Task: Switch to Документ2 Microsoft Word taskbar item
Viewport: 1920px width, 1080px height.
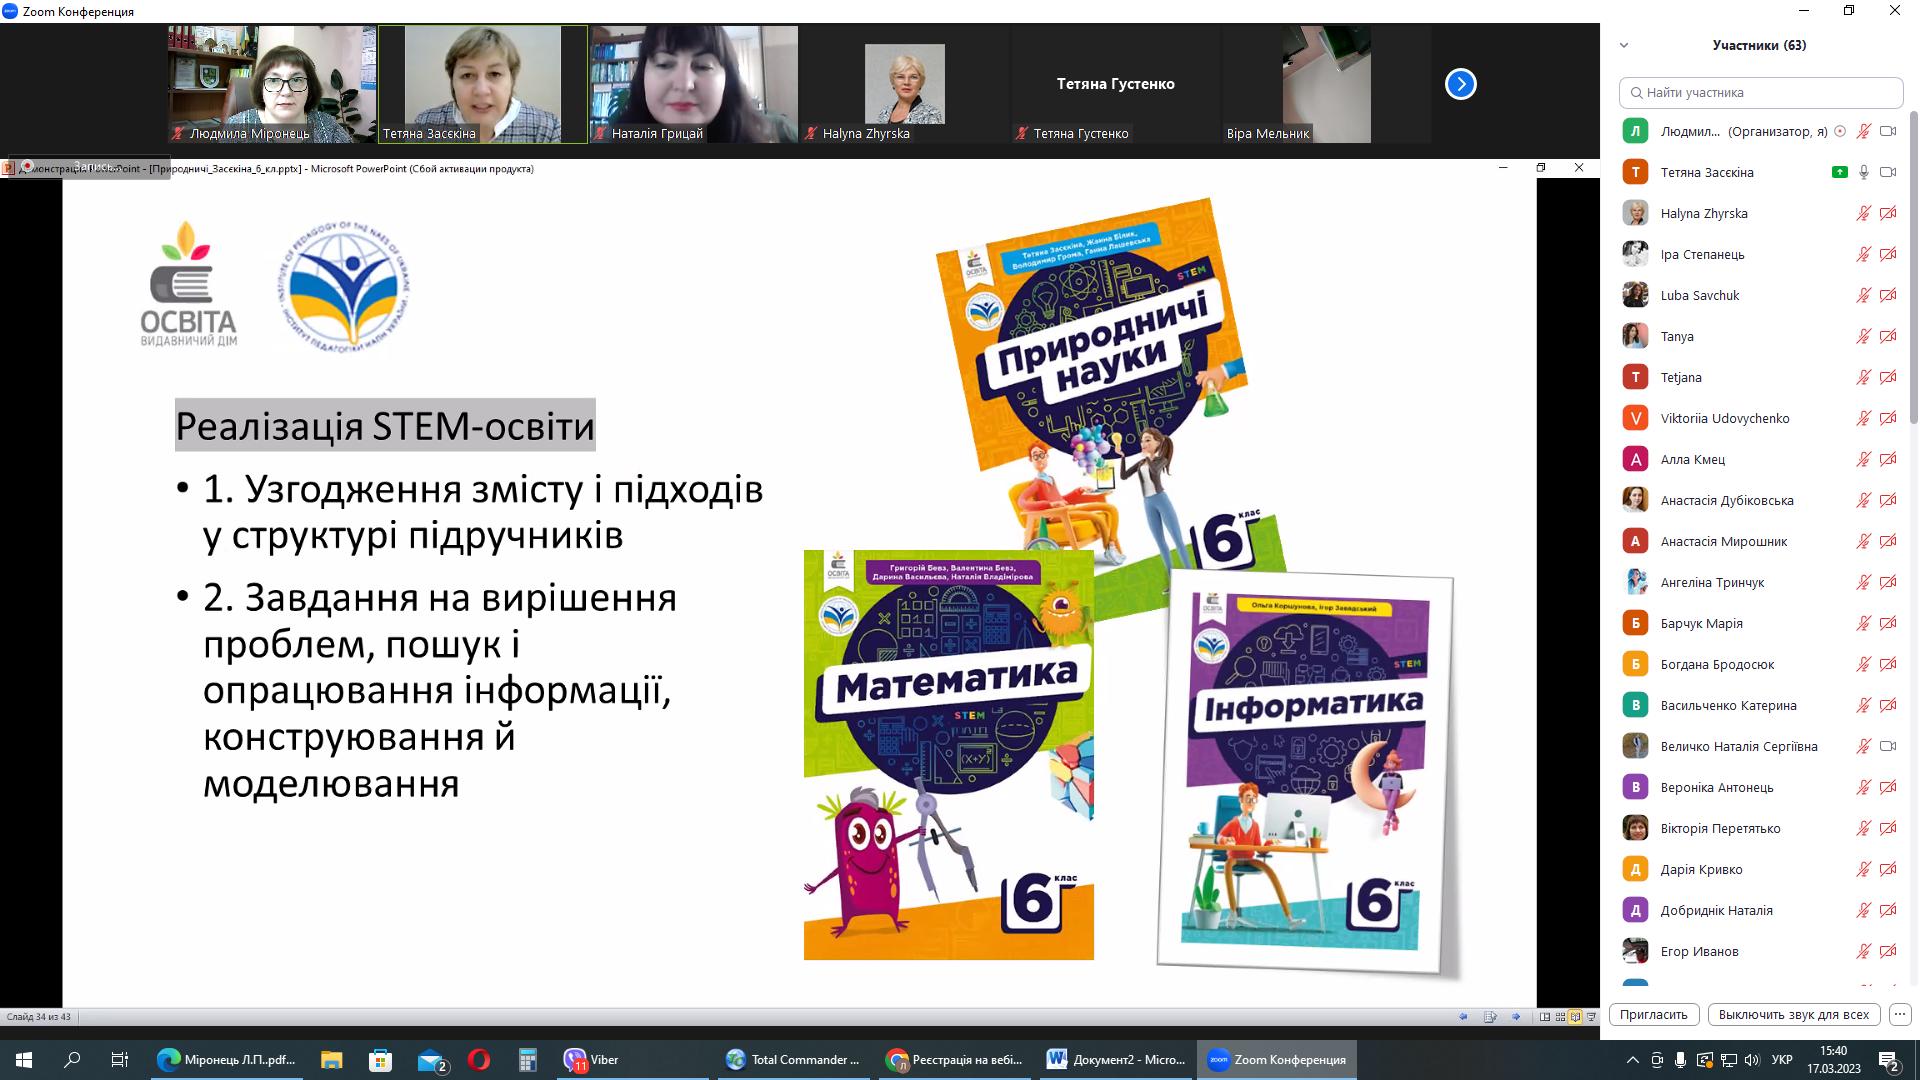Action: 1116,1060
